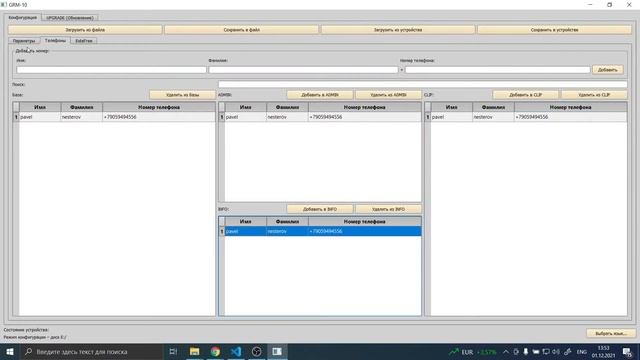
Task: Click the EUR currency widget on taskbar
Action: [473, 351]
